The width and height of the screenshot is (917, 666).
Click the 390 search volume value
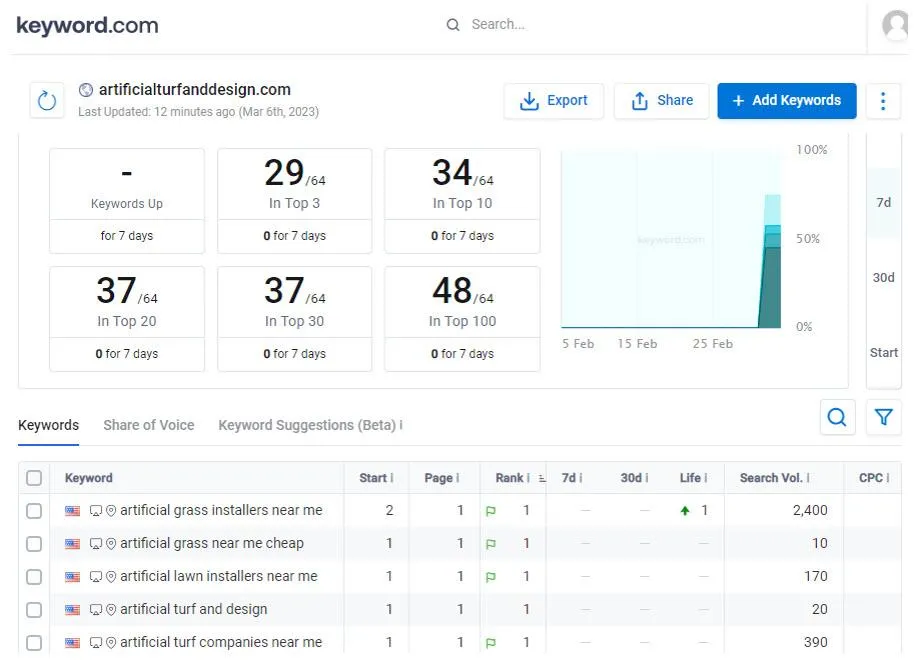(x=815, y=643)
